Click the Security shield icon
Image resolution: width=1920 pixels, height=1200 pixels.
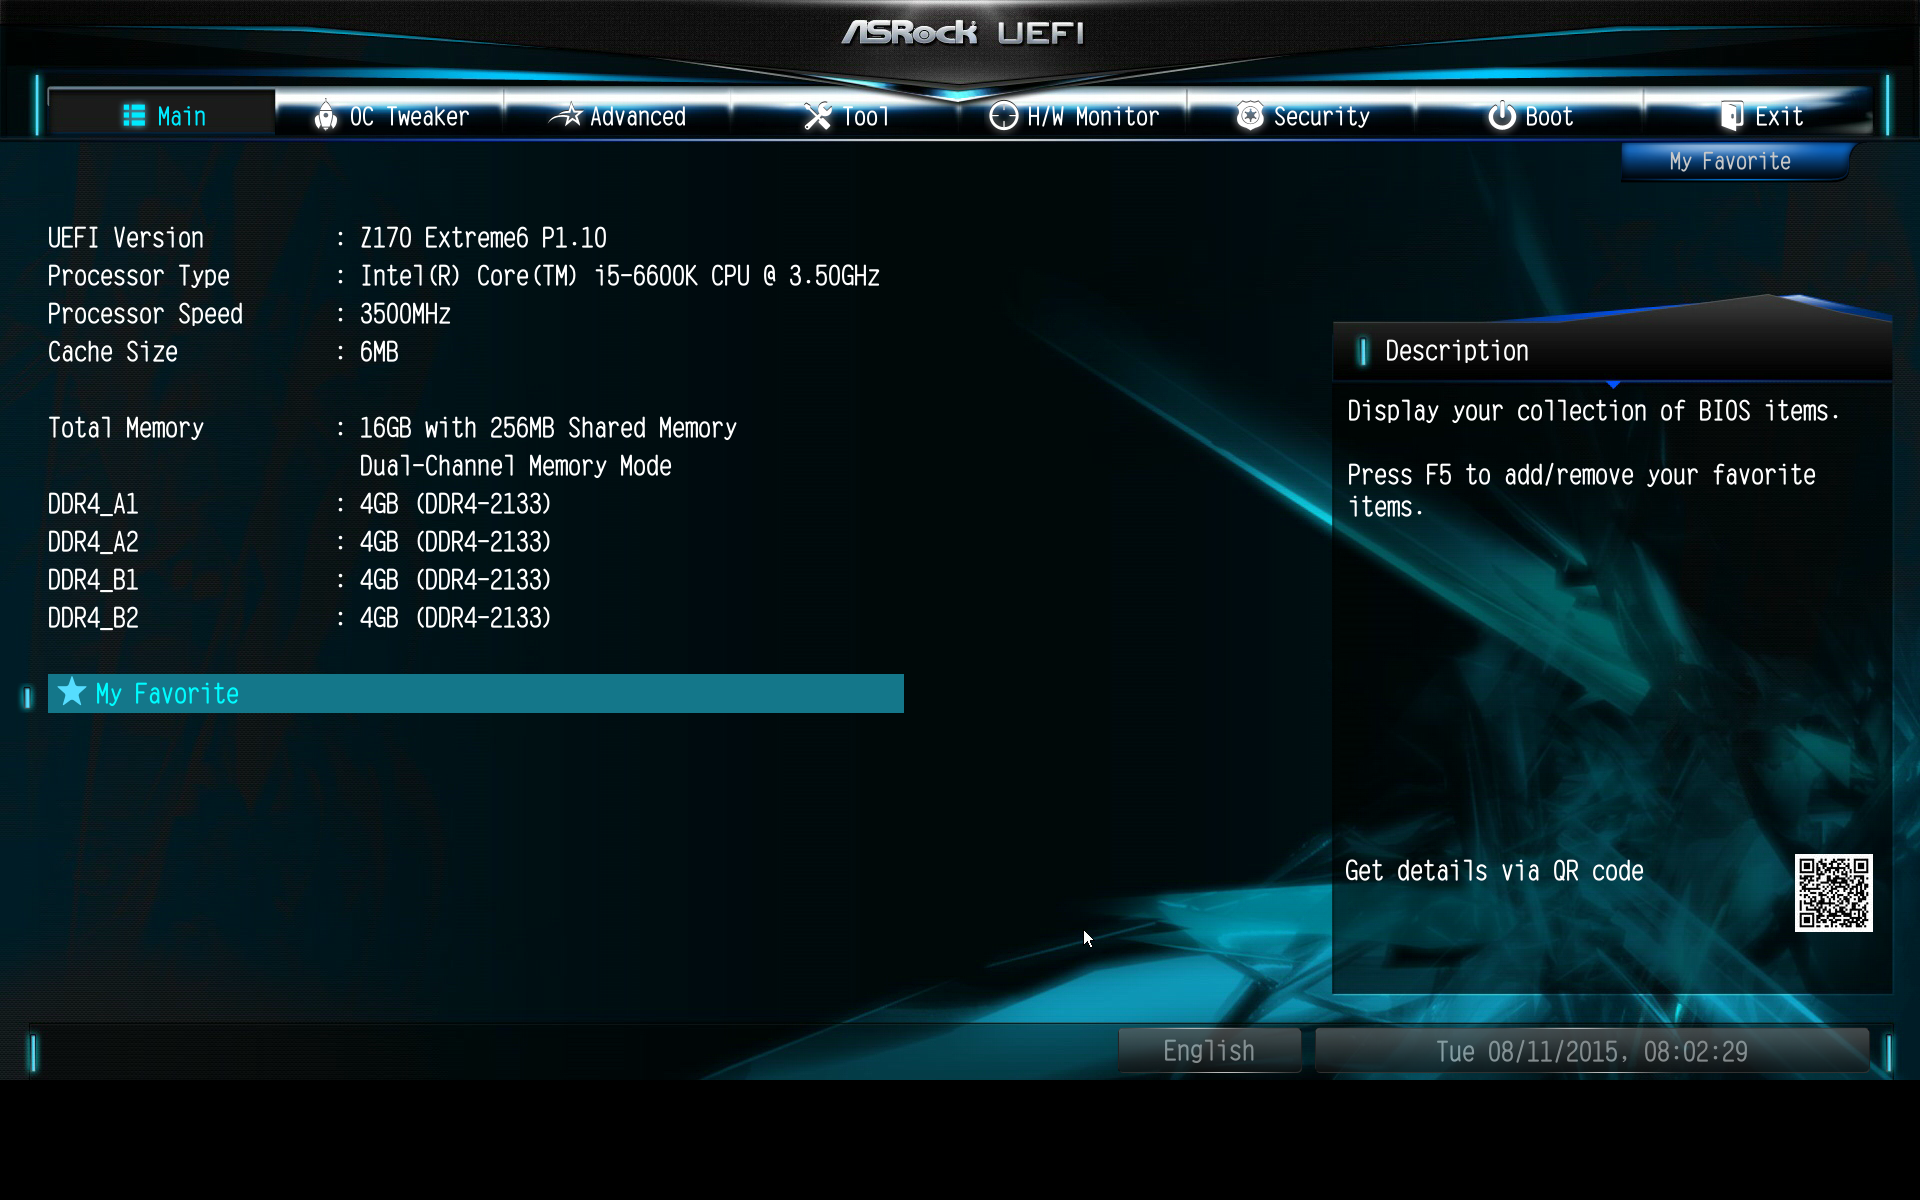[1249, 116]
